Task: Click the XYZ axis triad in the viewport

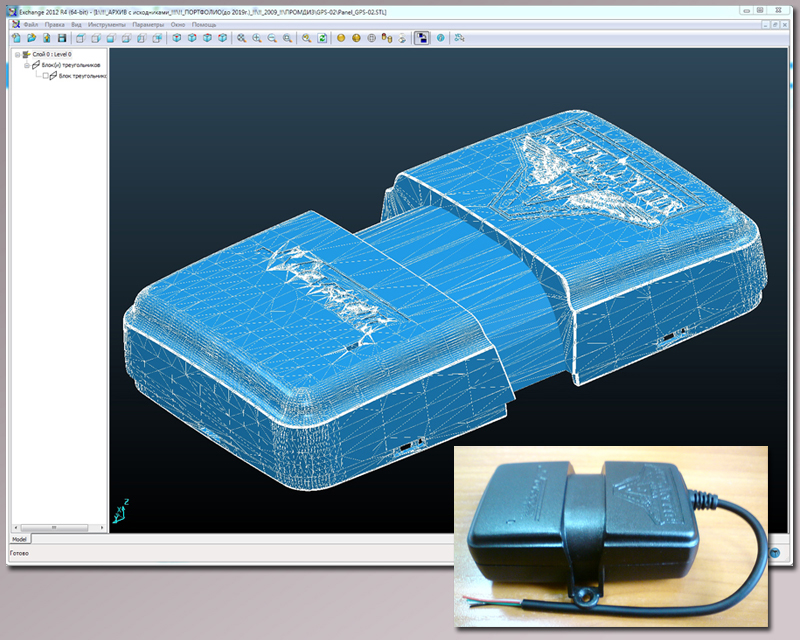Action: click(x=121, y=511)
